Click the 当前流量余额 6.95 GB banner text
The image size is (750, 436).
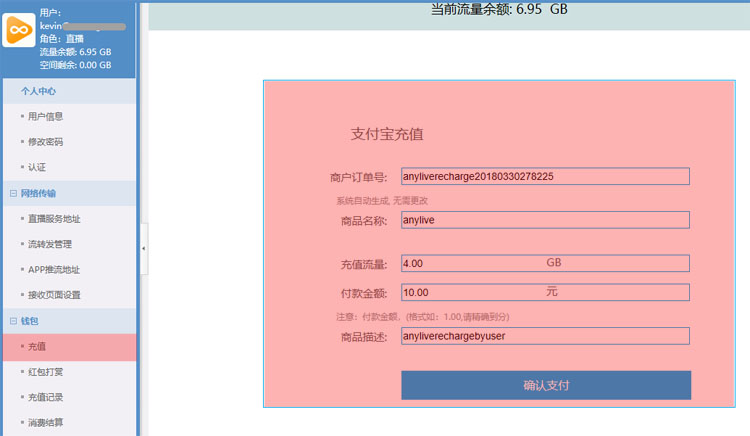tap(499, 9)
